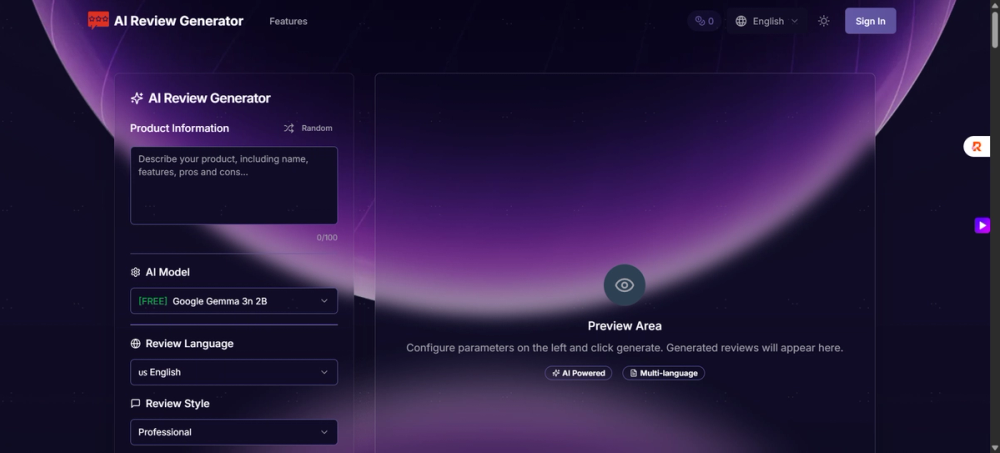Viewport: 1000px width, 453px height.
Task: Click the Multi-language badge
Action: tap(663, 373)
